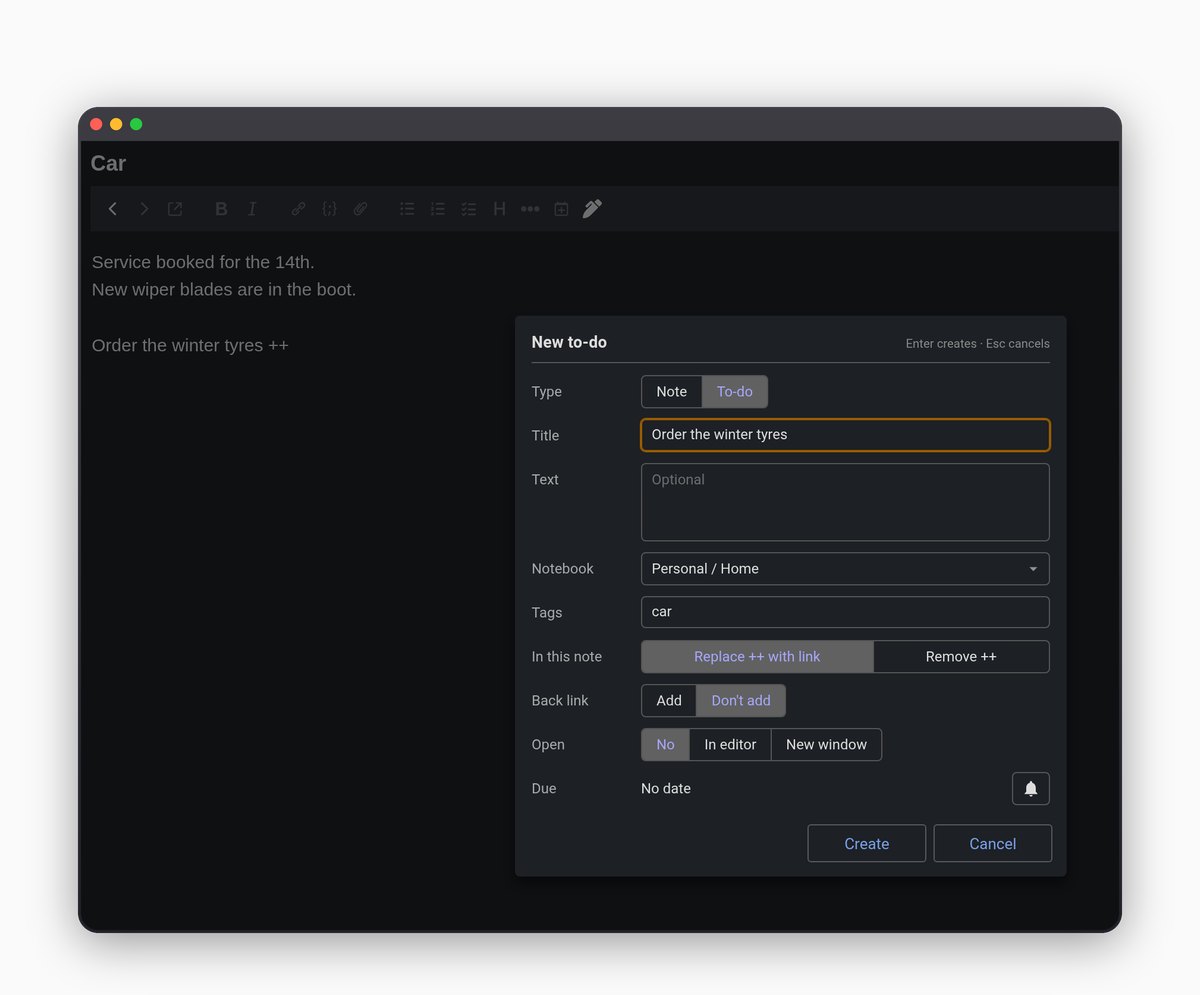Viewport: 1200px width, 995px height.
Task: Click the numbered list icon
Action: coord(438,209)
